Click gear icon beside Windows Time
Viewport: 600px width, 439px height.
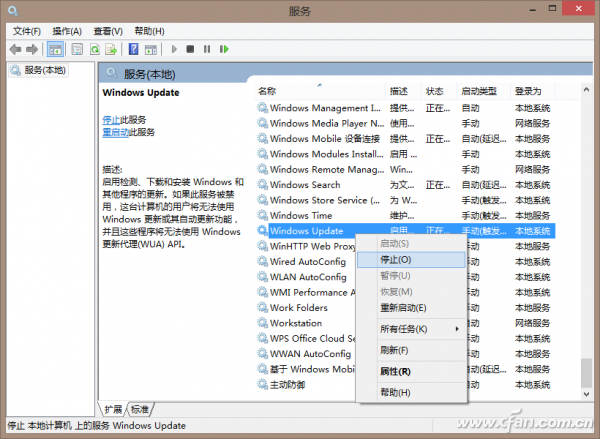click(x=262, y=215)
